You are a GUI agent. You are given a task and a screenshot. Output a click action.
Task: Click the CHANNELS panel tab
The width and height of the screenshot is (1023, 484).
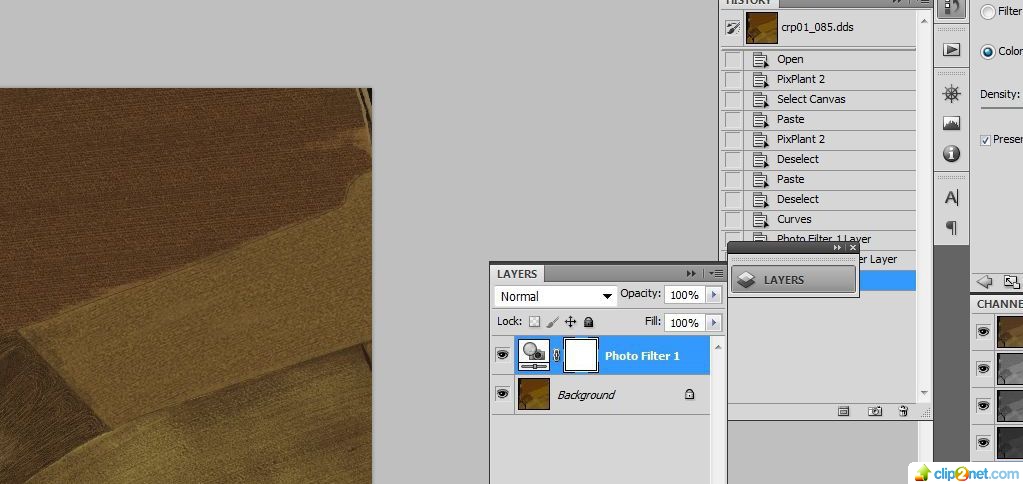998,304
